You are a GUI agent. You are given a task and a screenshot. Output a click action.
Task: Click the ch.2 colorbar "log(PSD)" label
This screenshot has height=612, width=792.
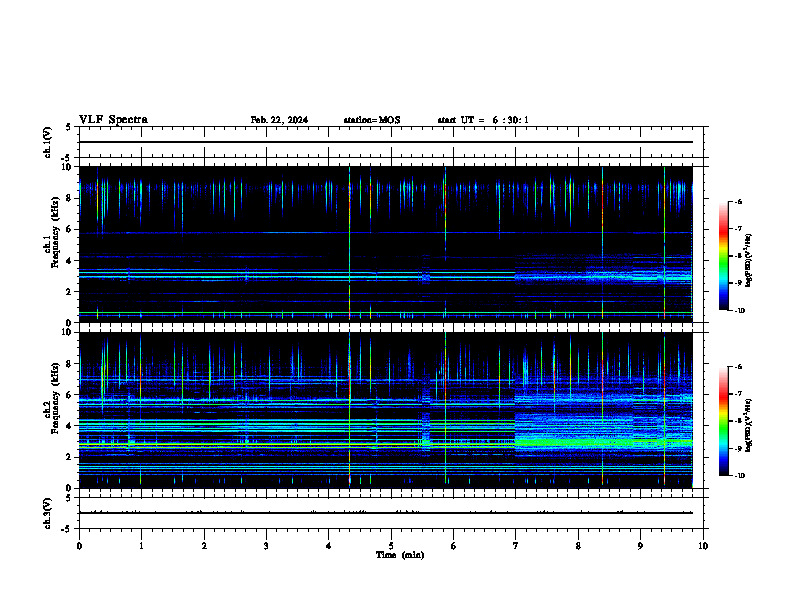[748, 425]
